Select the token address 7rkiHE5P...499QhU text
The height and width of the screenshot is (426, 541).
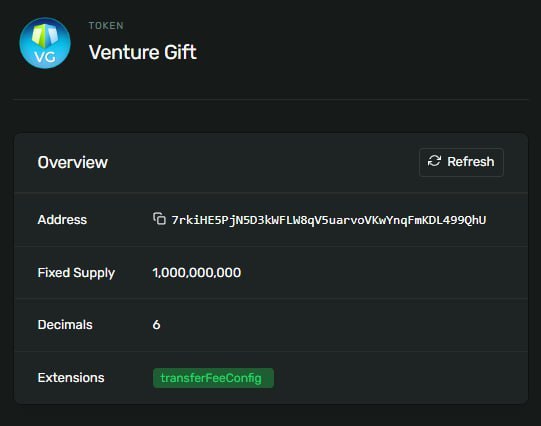pos(329,220)
